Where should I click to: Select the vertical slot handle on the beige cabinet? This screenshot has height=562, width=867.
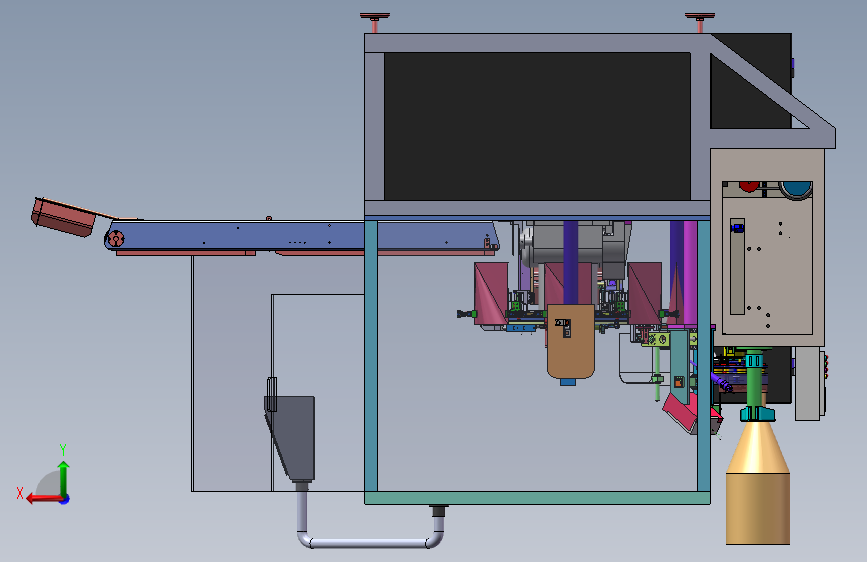pyautogui.click(x=737, y=266)
